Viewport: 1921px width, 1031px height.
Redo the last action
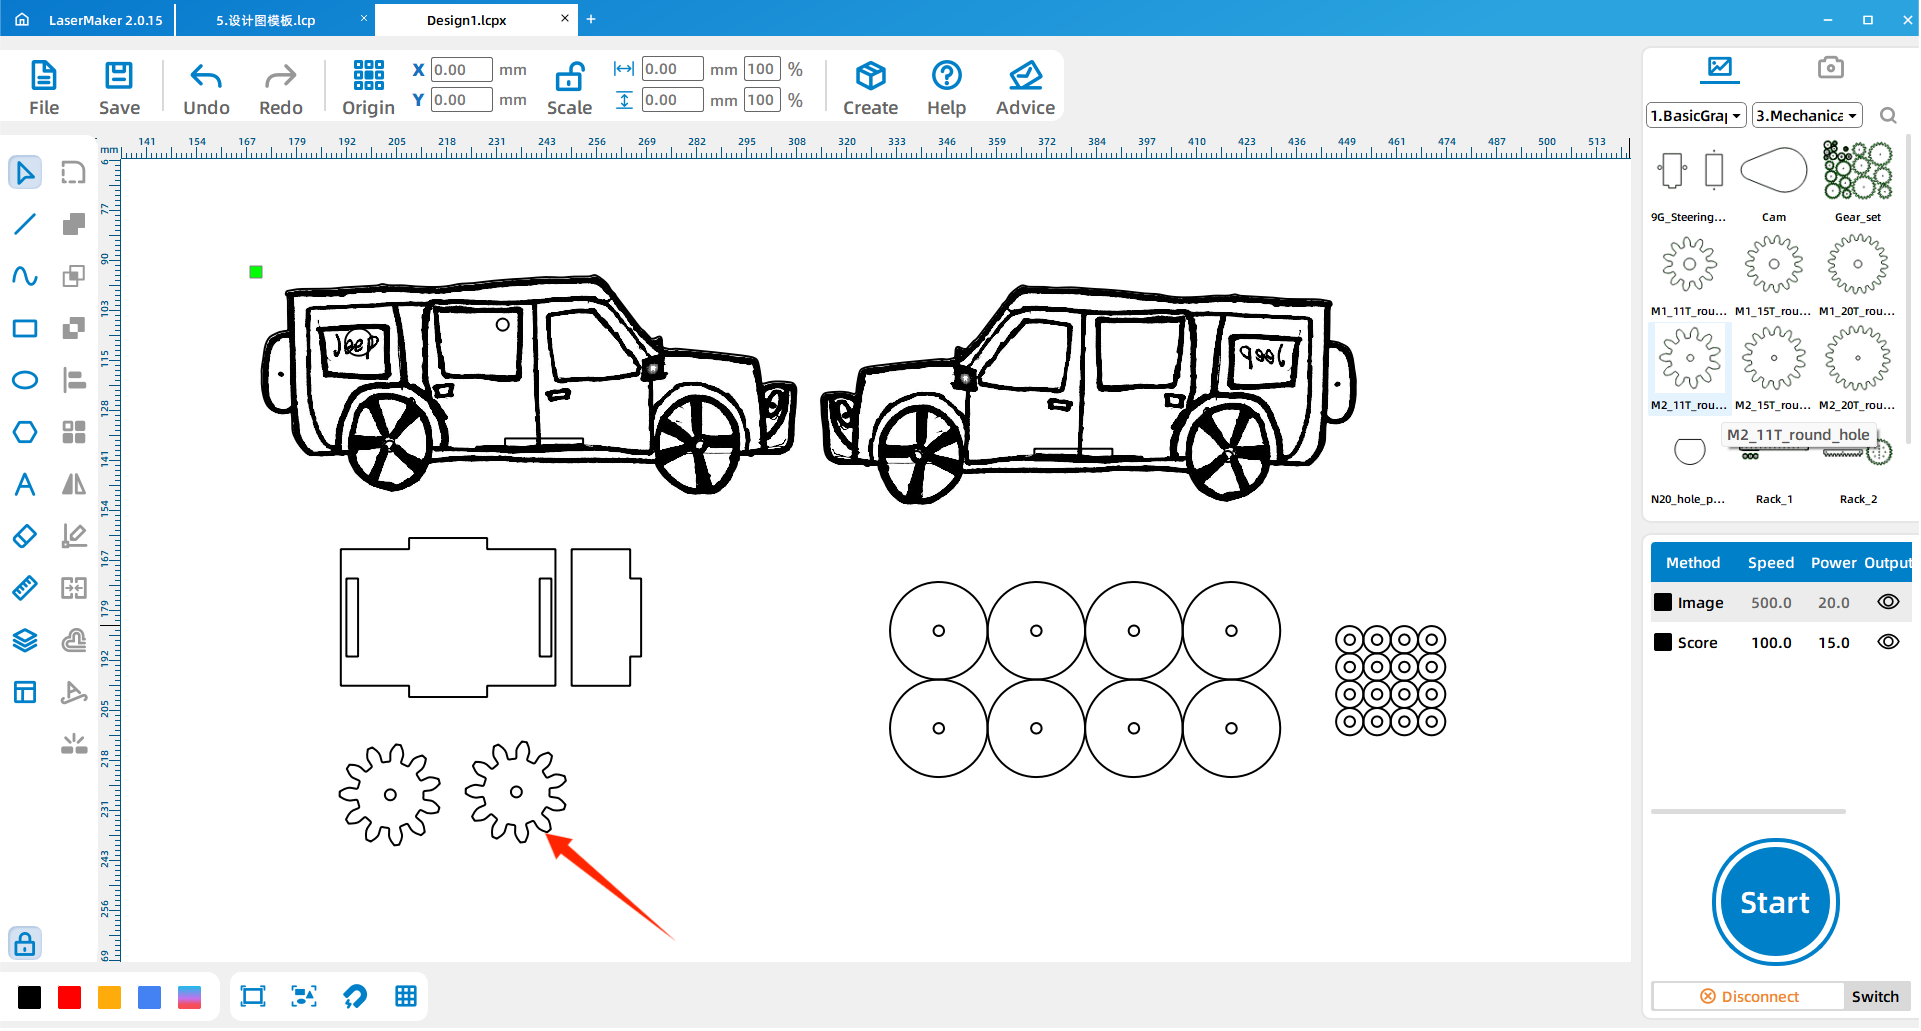coord(280,77)
